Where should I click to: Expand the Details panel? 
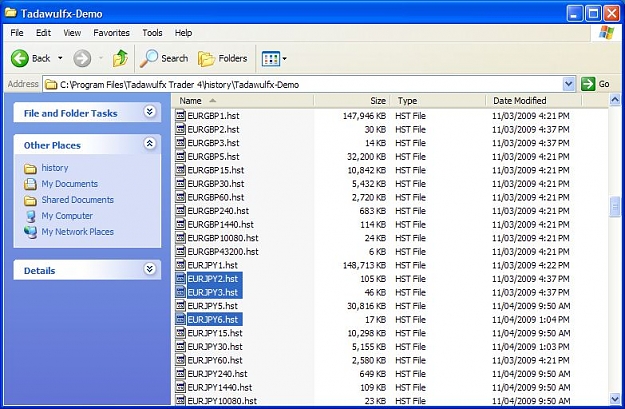tap(149, 269)
